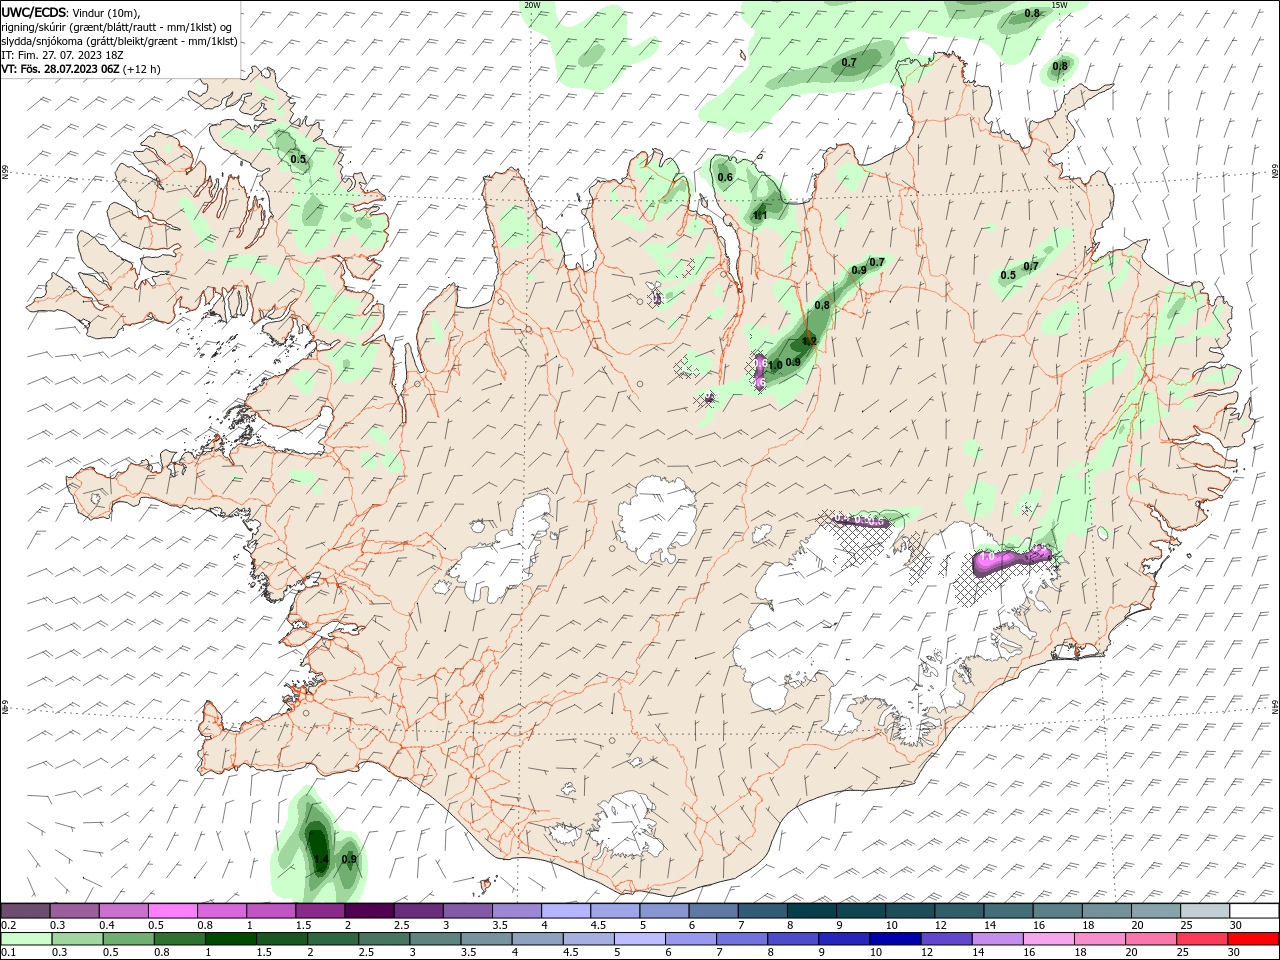This screenshot has width=1280, height=960.
Task: Click the "0.2" label in snow legend
Action: pyautogui.click(x=9, y=925)
